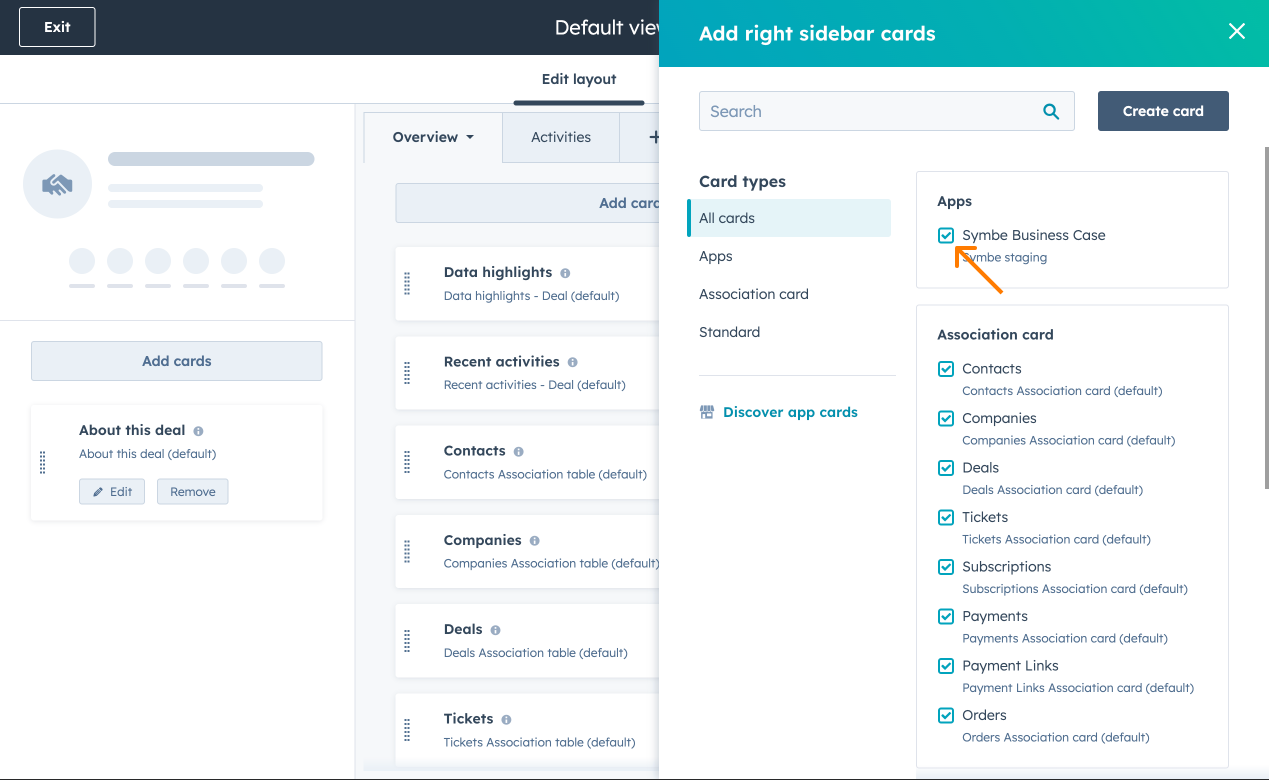1269x780 pixels.
Task: Filter card types by Standard
Action: pos(729,332)
